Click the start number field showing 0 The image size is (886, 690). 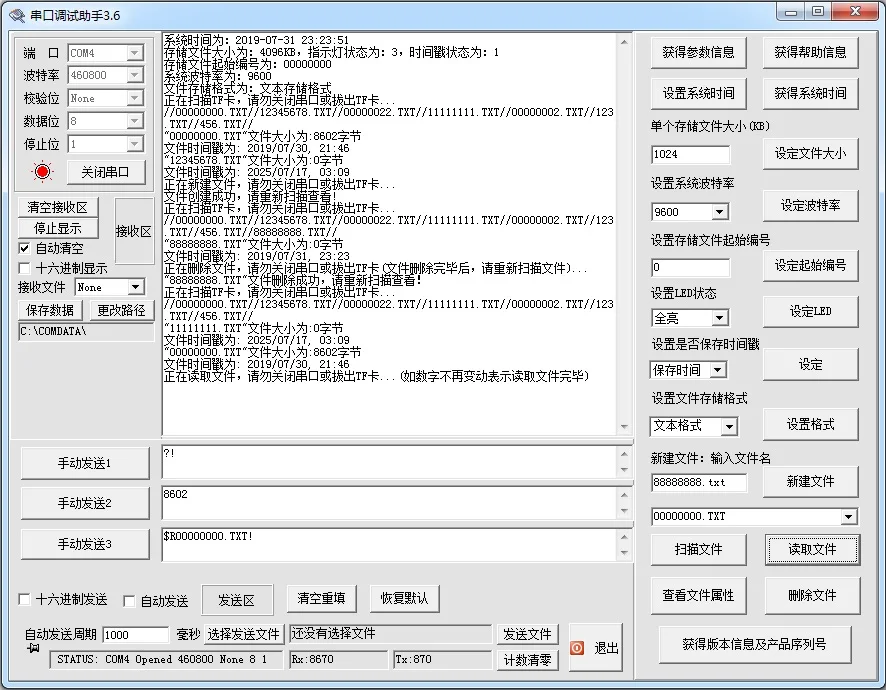coord(690,267)
